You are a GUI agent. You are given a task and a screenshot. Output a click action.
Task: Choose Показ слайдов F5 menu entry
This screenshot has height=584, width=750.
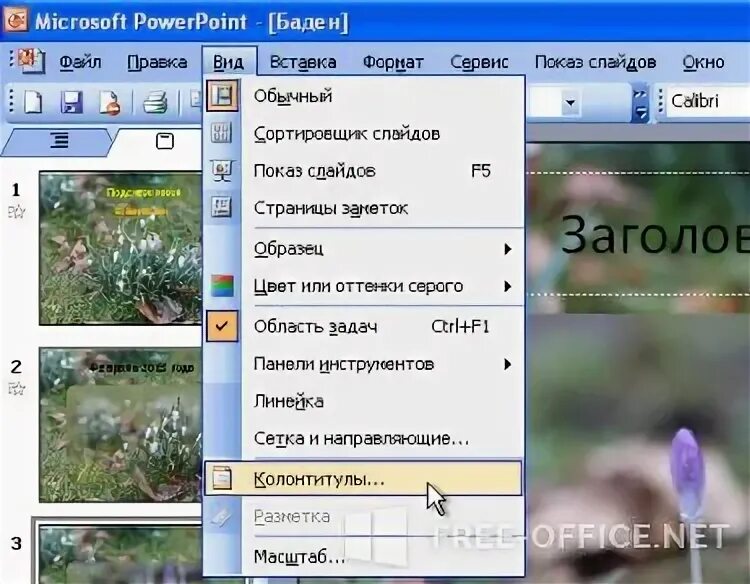(364, 171)
